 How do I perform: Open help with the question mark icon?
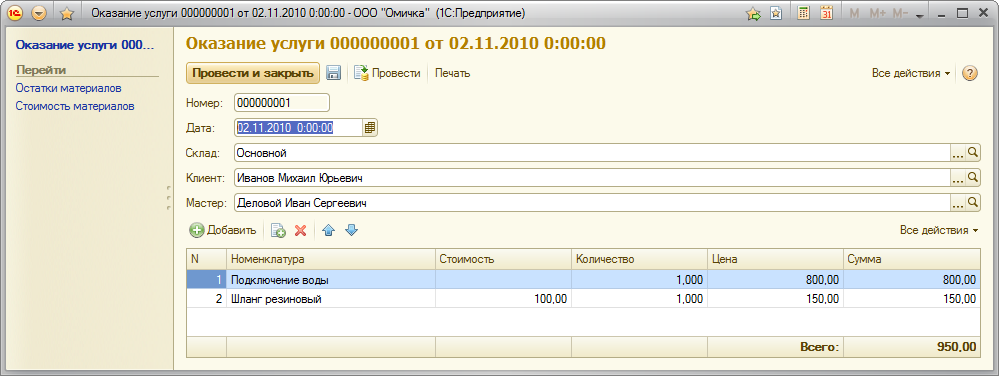[x=969, y=73]
